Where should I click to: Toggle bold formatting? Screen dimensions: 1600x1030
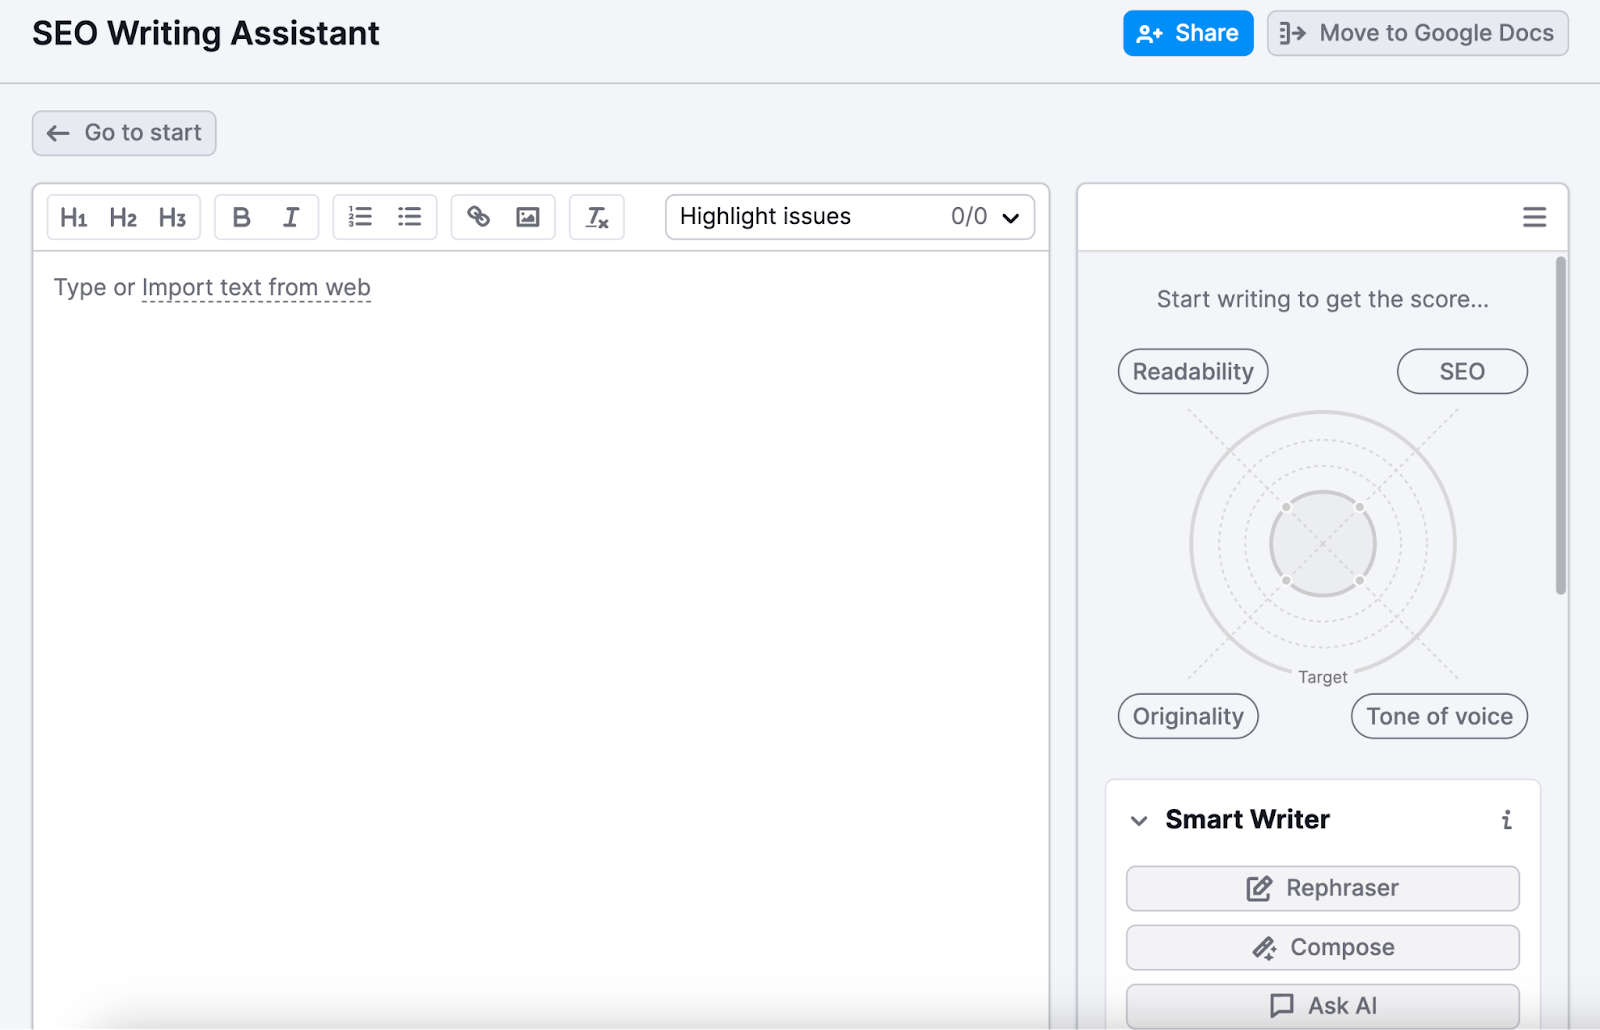point(240,217)
